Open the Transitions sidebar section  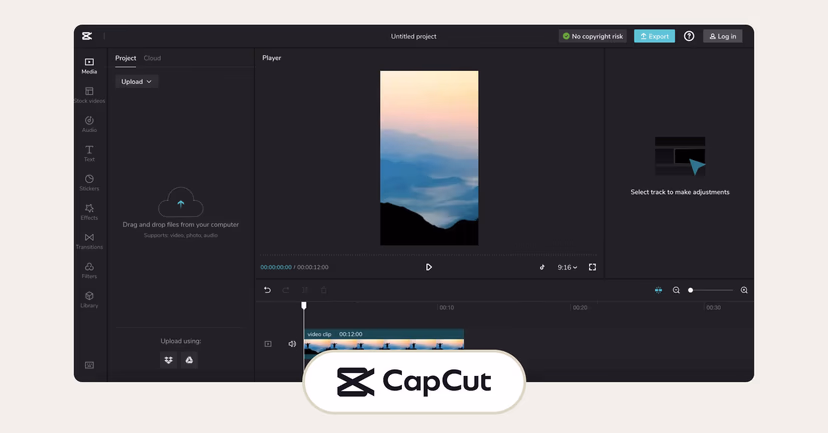[89, 241]
